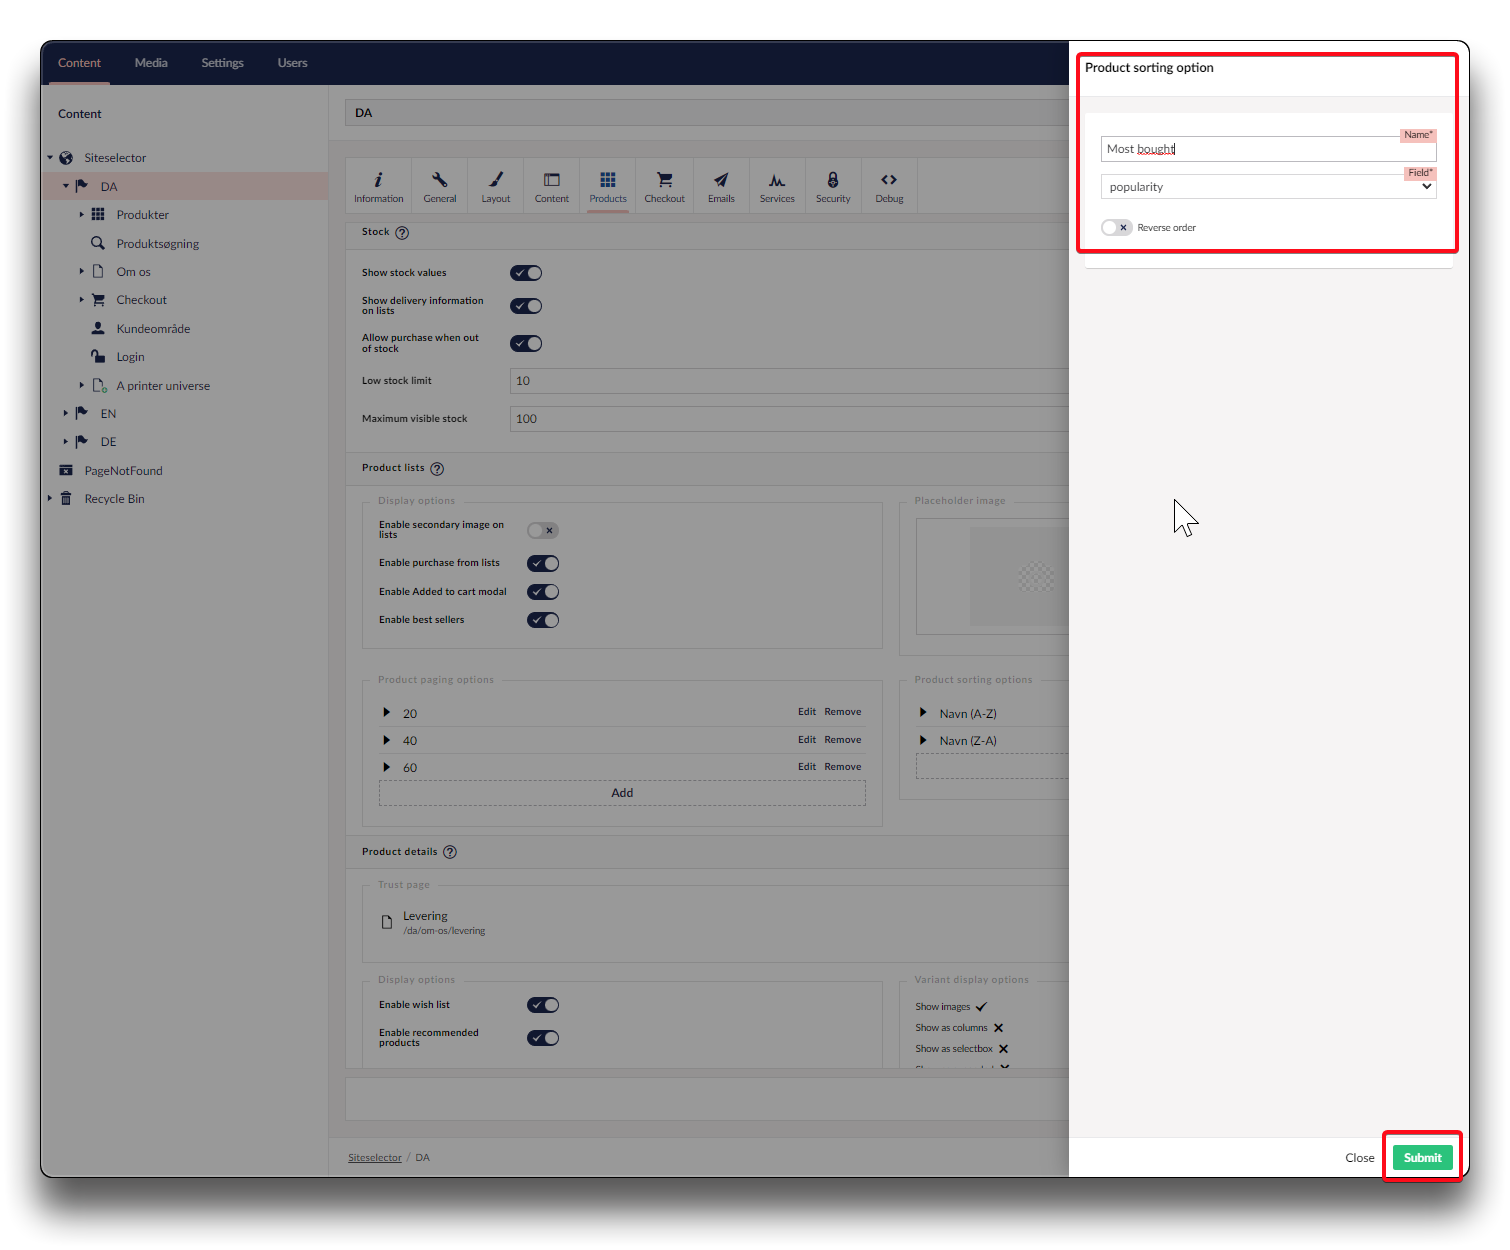Open the Security lock tab
The width and height of the screenshot is (1510, 1250).
833,186
